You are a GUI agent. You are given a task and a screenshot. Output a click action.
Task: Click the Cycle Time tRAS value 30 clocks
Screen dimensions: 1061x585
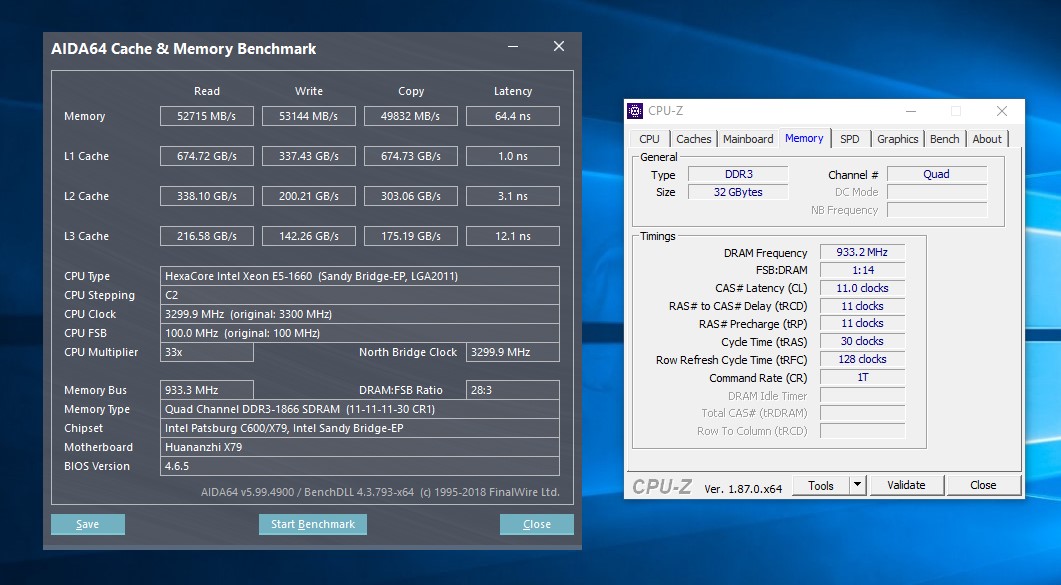pyautogui.click(x=862, y=342)
